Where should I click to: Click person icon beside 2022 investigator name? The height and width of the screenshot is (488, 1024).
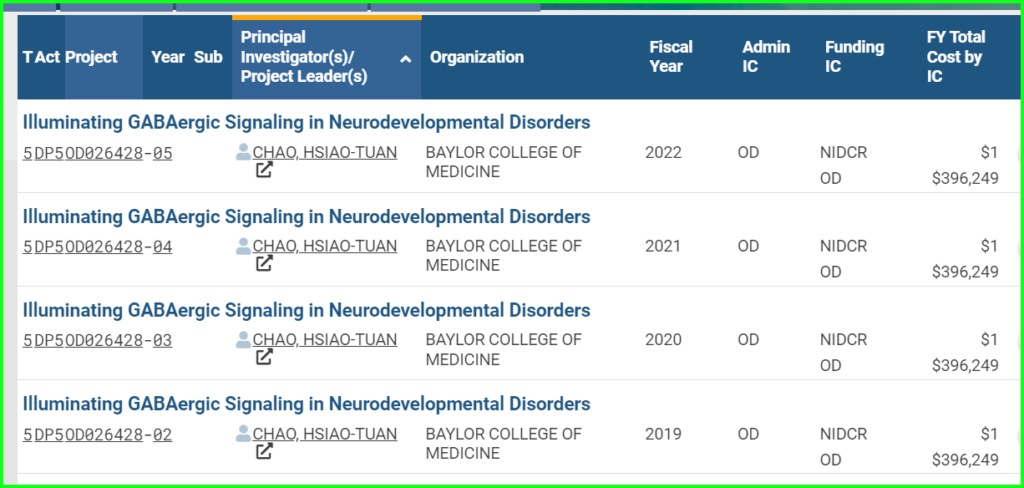pos(243,153)
